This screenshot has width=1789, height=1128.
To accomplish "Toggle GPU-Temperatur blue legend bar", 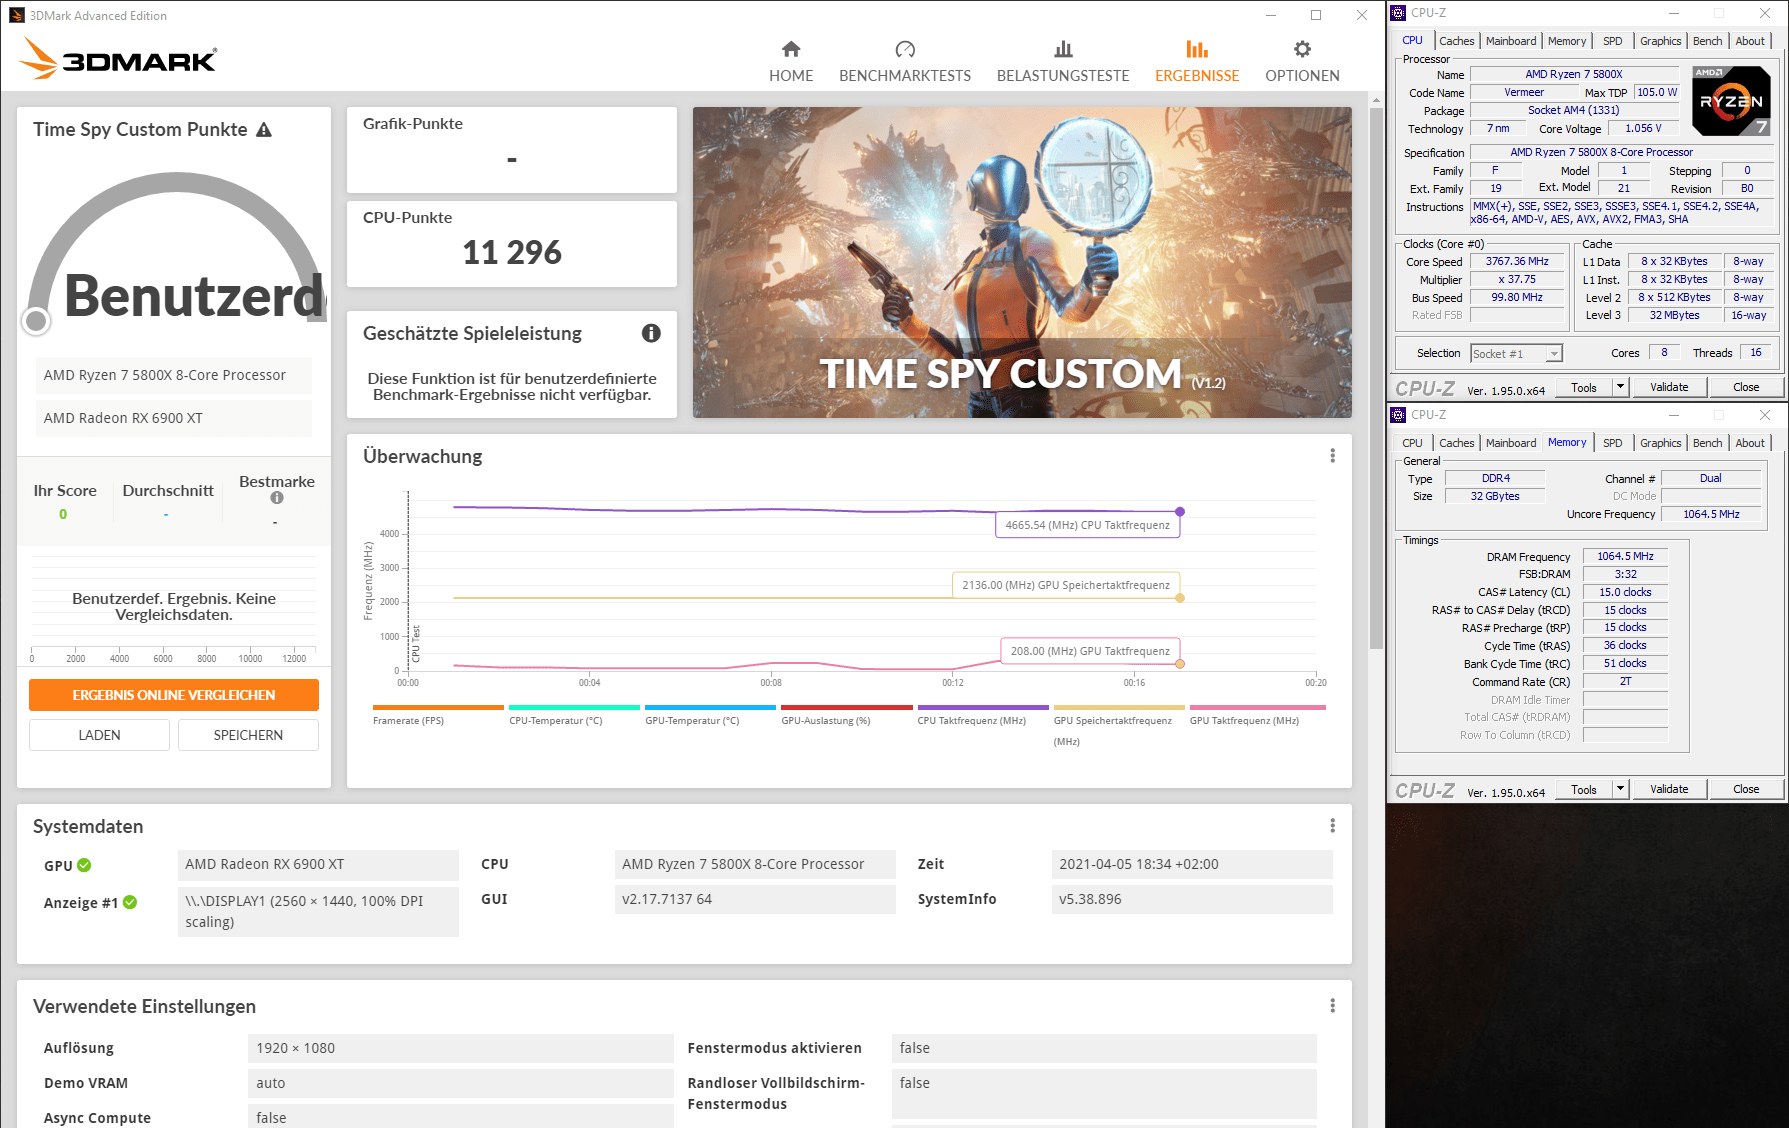I will pos(710,707).
